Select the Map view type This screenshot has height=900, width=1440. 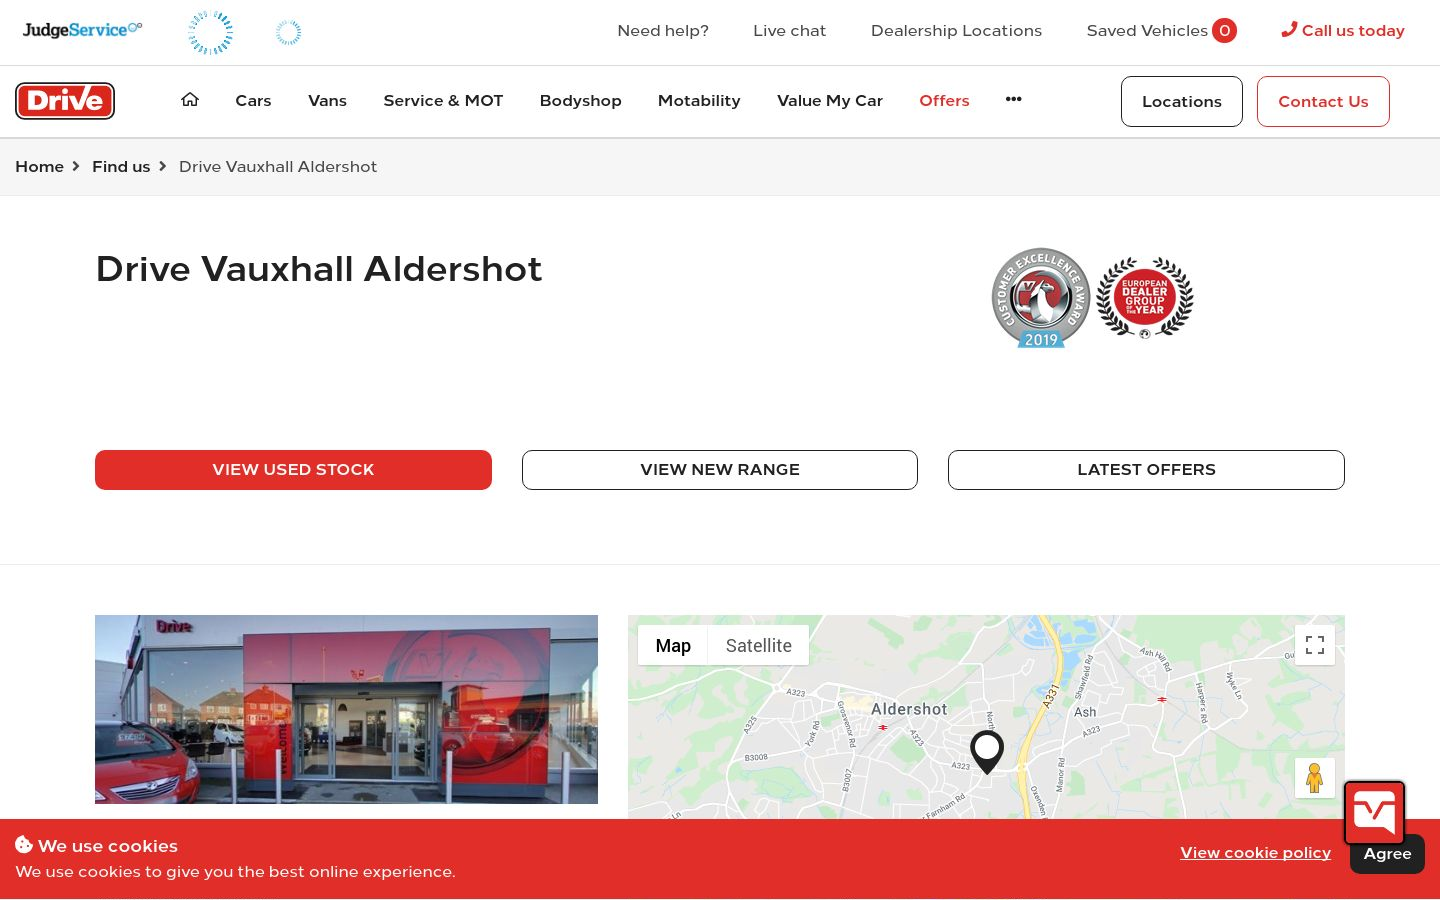tap(673, 646)
